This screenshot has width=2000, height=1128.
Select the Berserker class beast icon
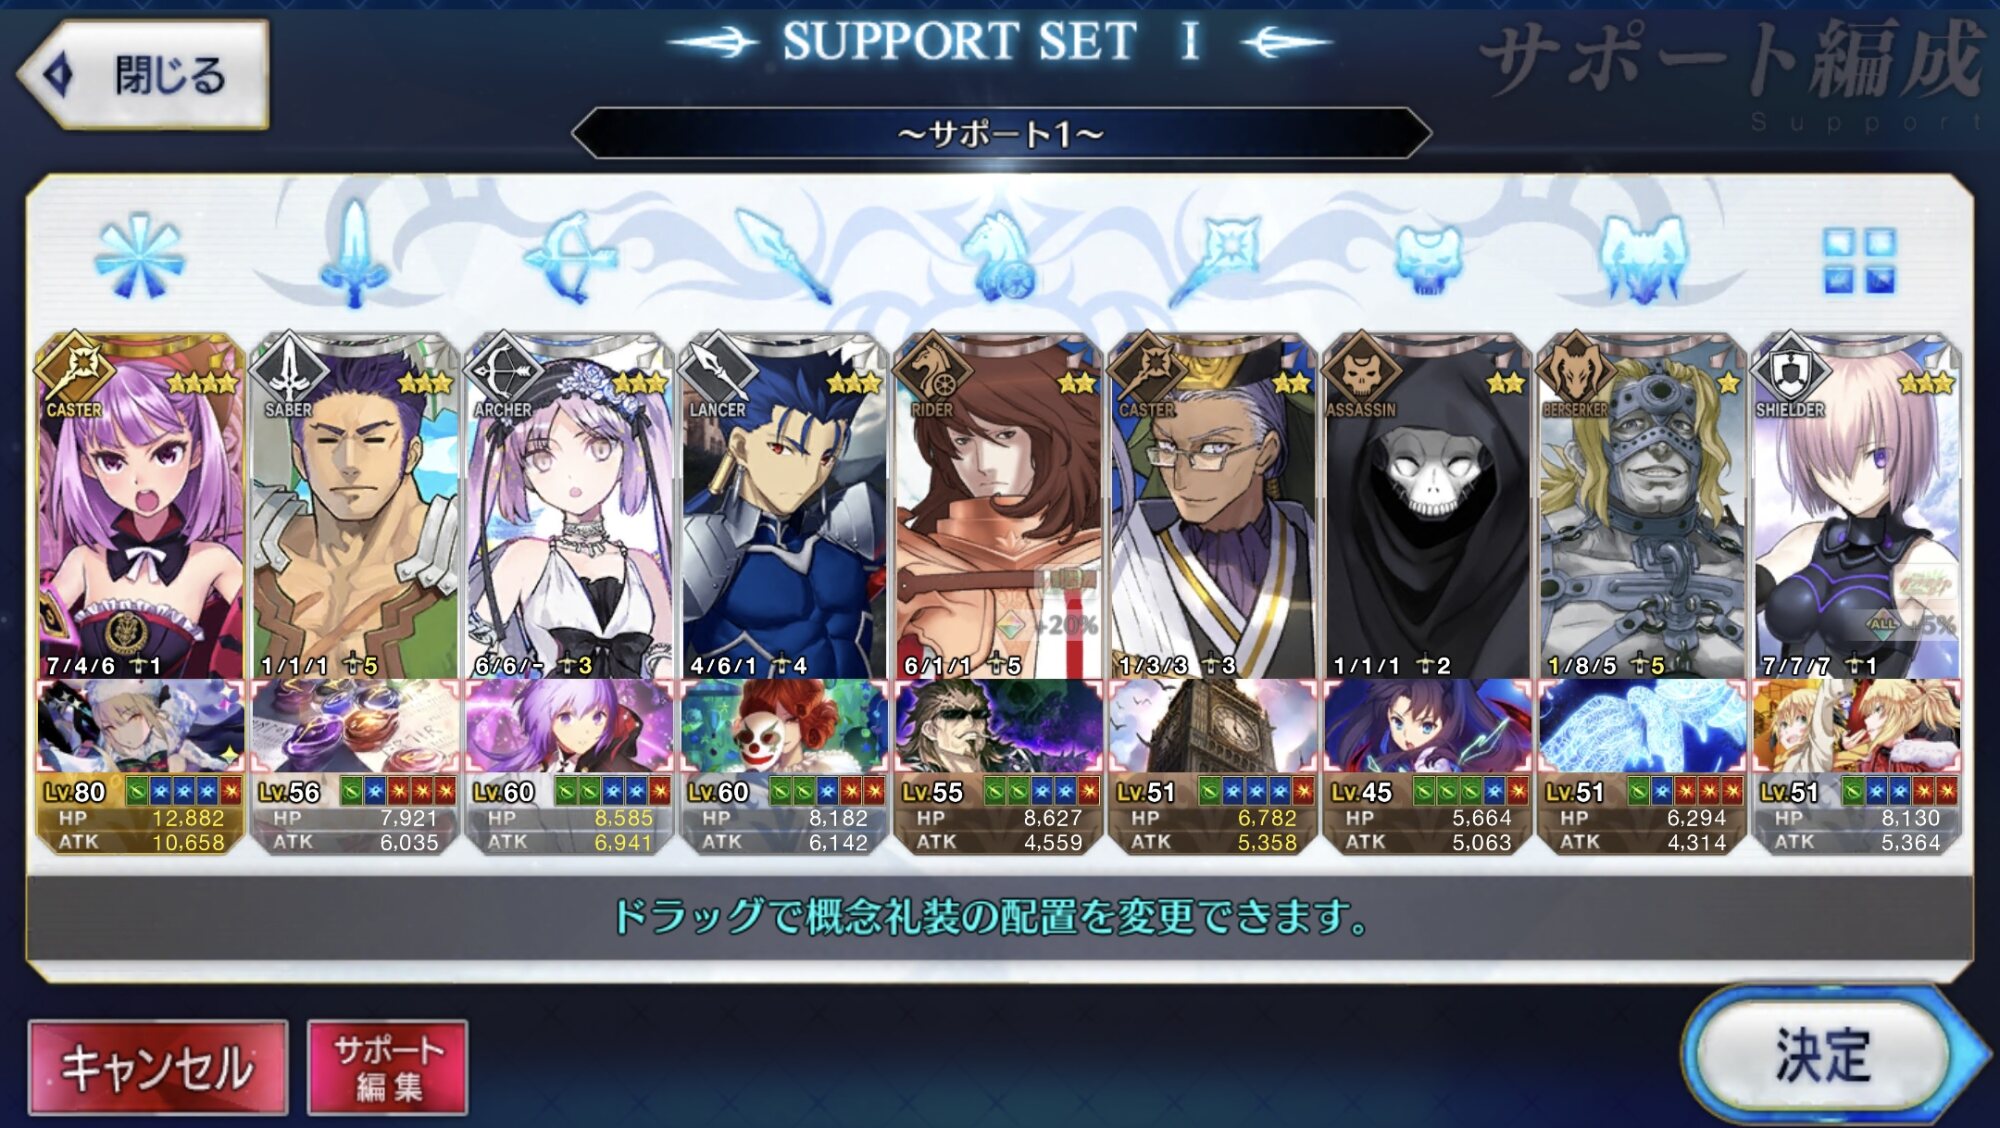(1643, 259)
